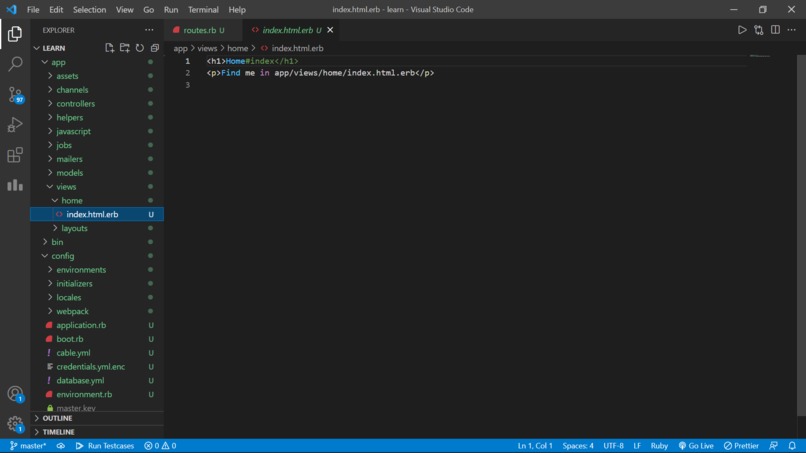Open the notifications bell in status bar

pos(792,446)
